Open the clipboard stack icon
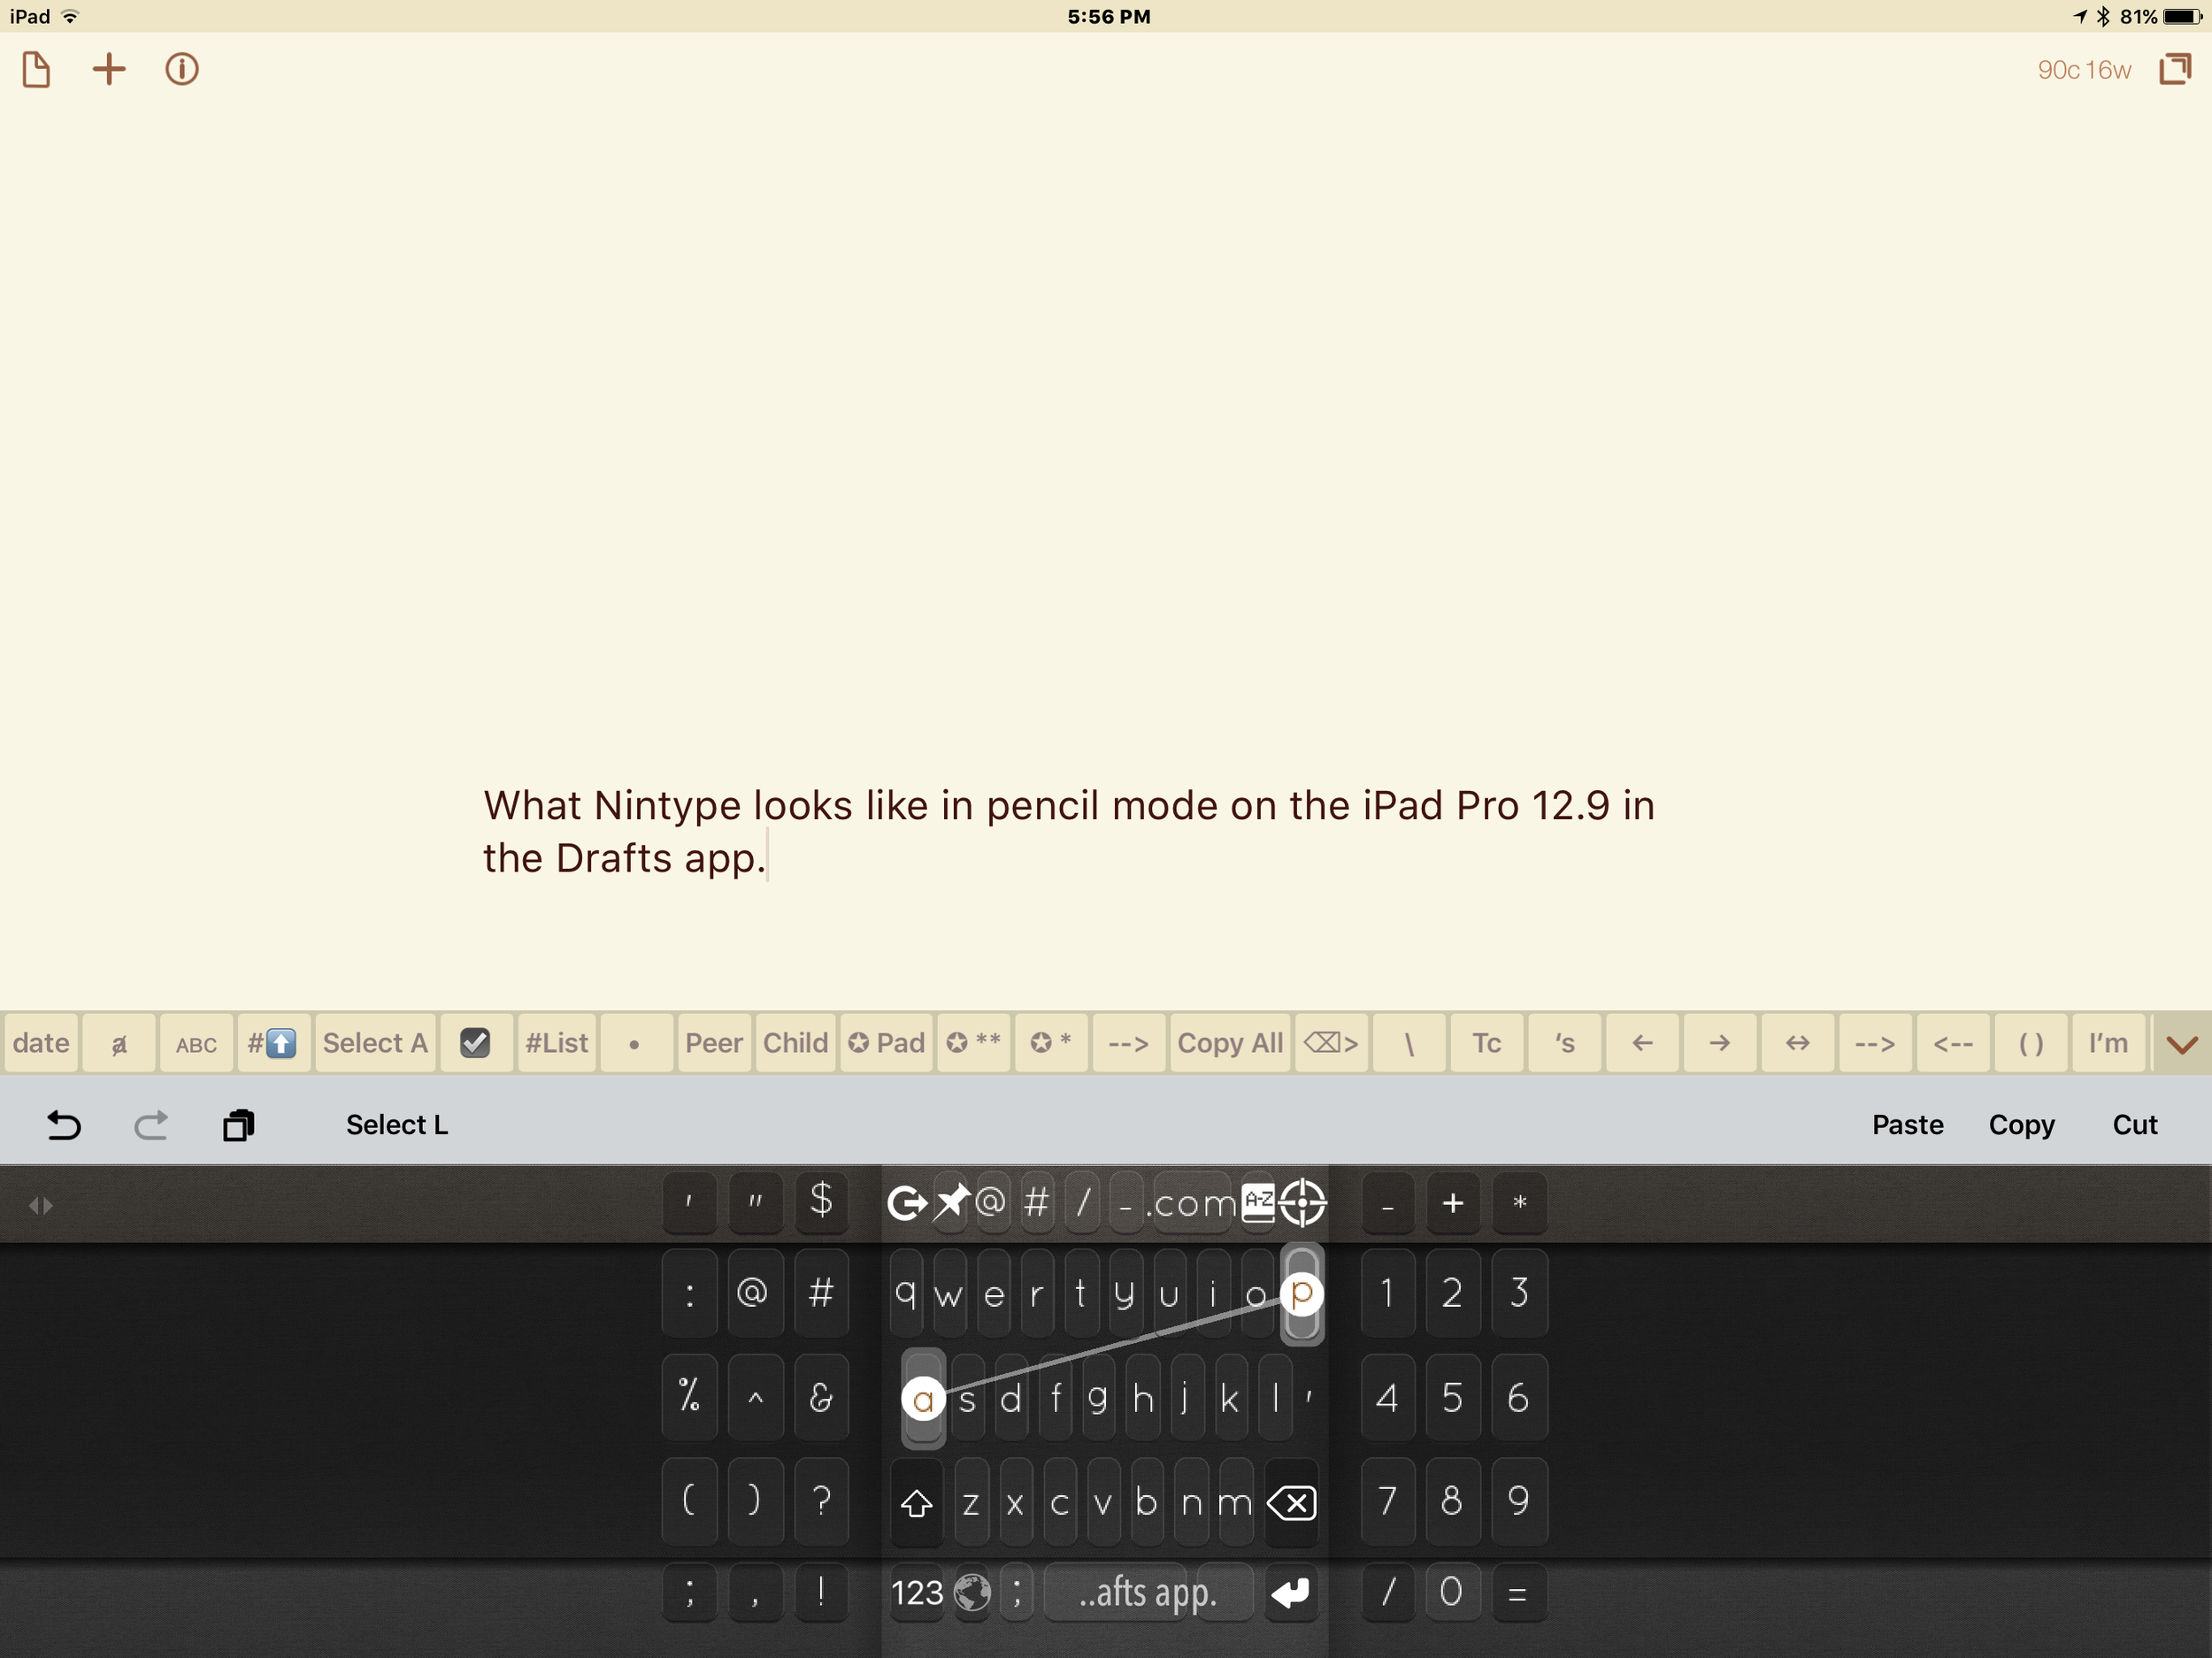This screenshot has height=1658, width=2212. (238, 1125)
